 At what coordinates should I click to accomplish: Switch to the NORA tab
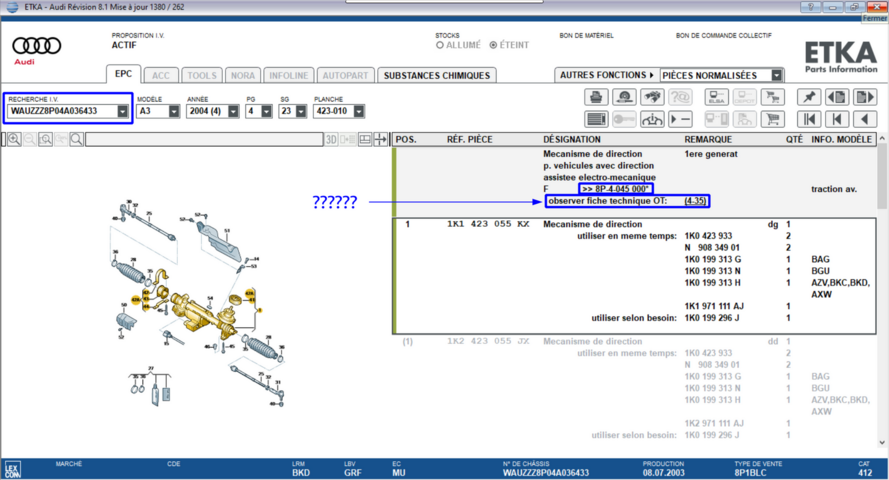tap(243, 75)
